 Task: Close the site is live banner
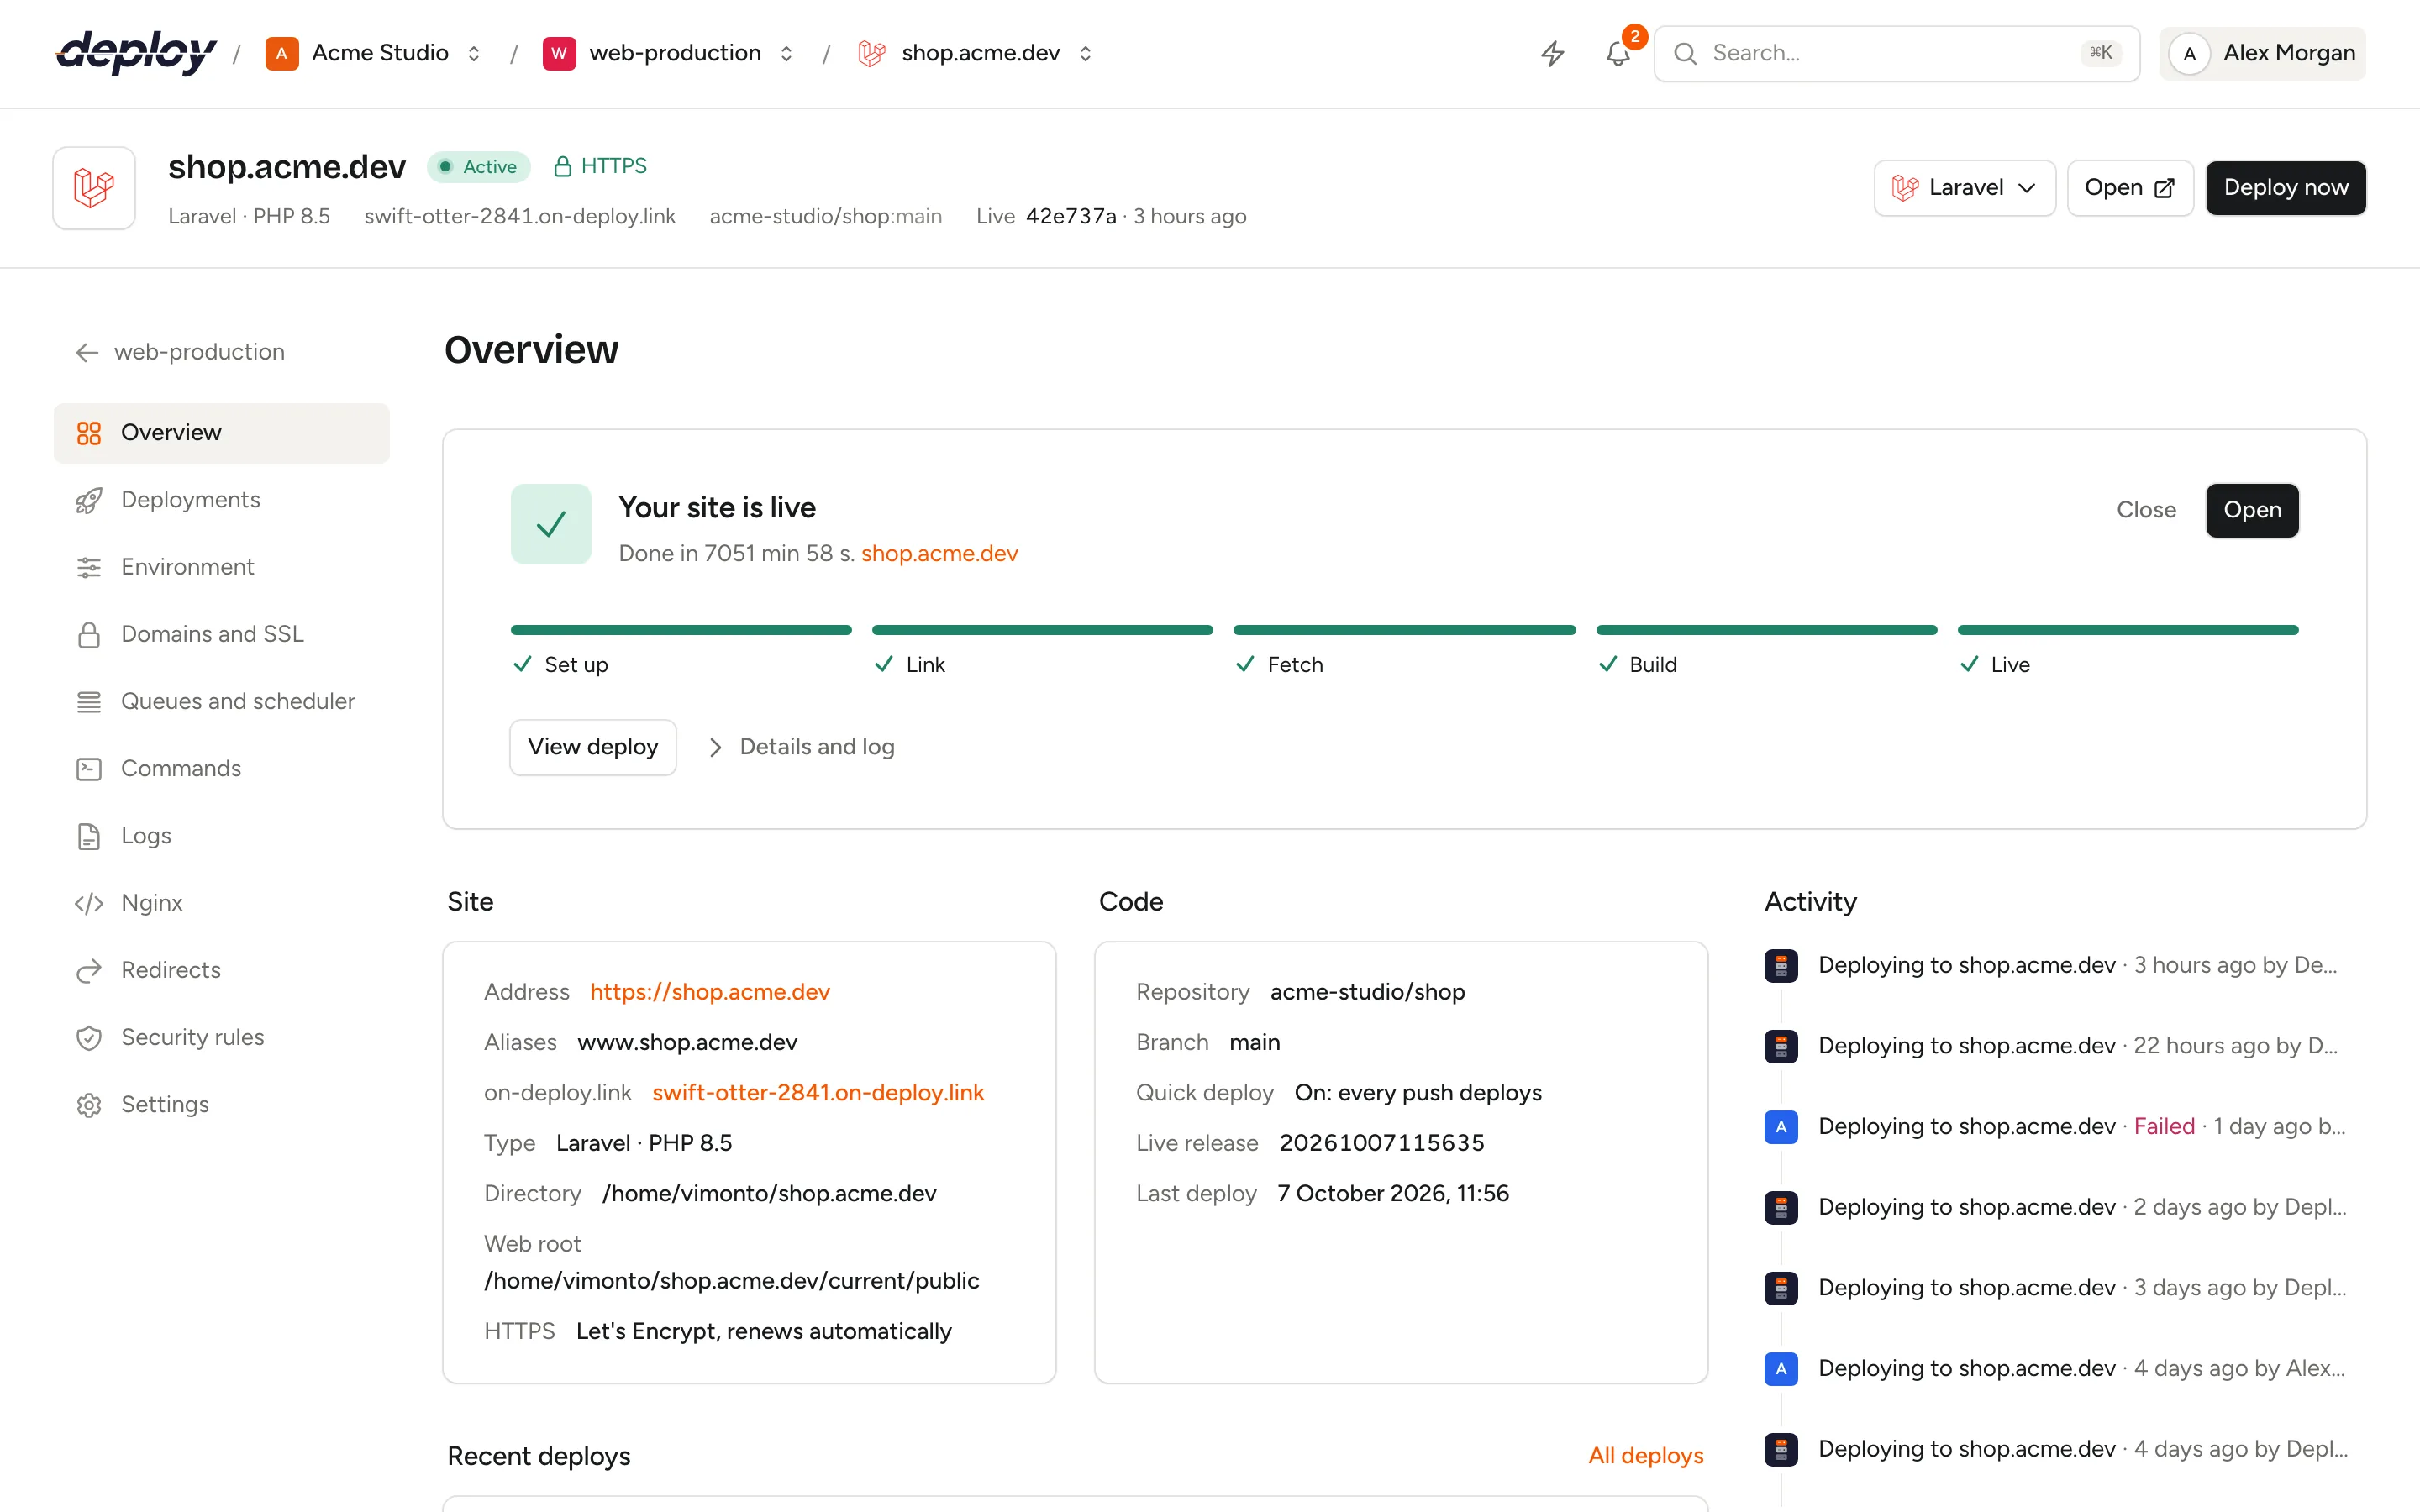click(x=2146, y=510)
